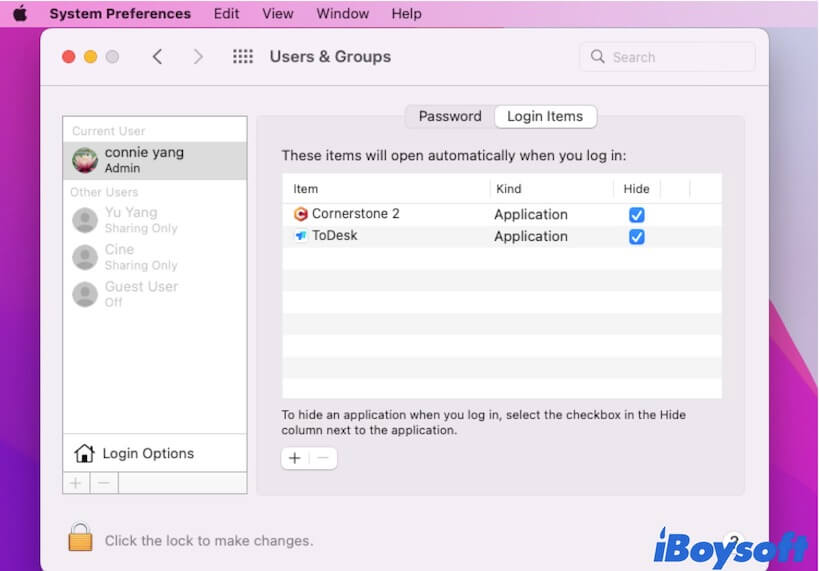The image size is (819, 571).
Task: Add a user with the sidebar plus button
Action: click(x=76, y=483)
